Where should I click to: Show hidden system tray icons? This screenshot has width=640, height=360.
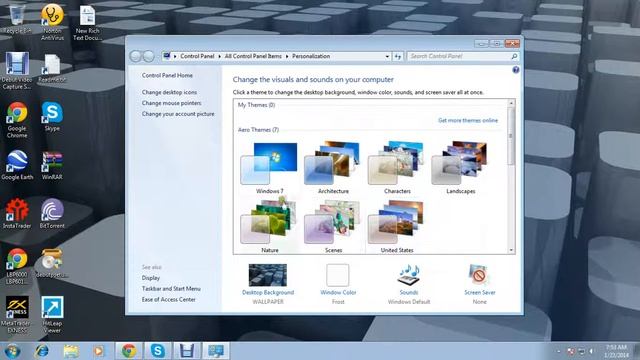[558, 351]
